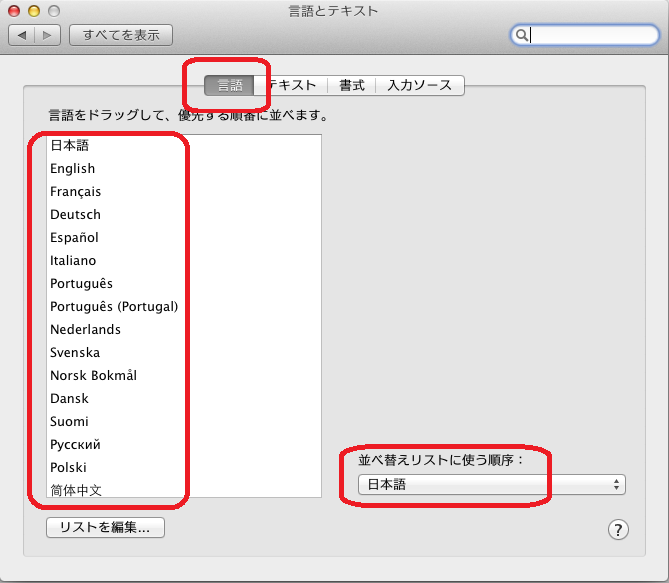This screenshot has height=583, width=669.
Task: Select Deutsch in the language list
Action: [184, 215]
